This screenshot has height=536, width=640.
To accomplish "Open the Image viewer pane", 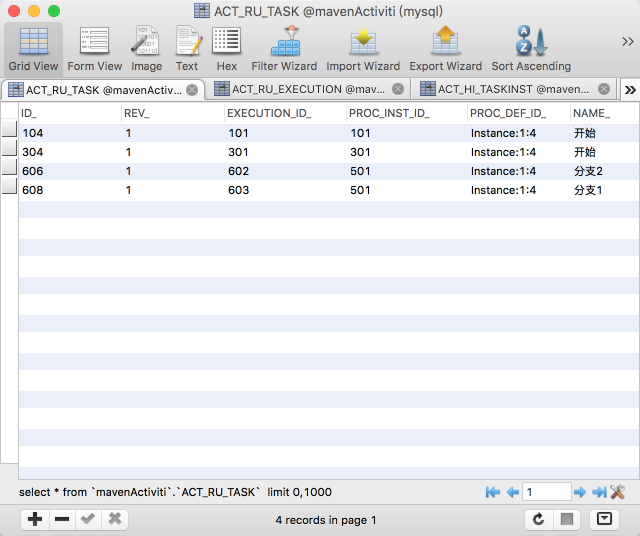I will tap(146, 49).
